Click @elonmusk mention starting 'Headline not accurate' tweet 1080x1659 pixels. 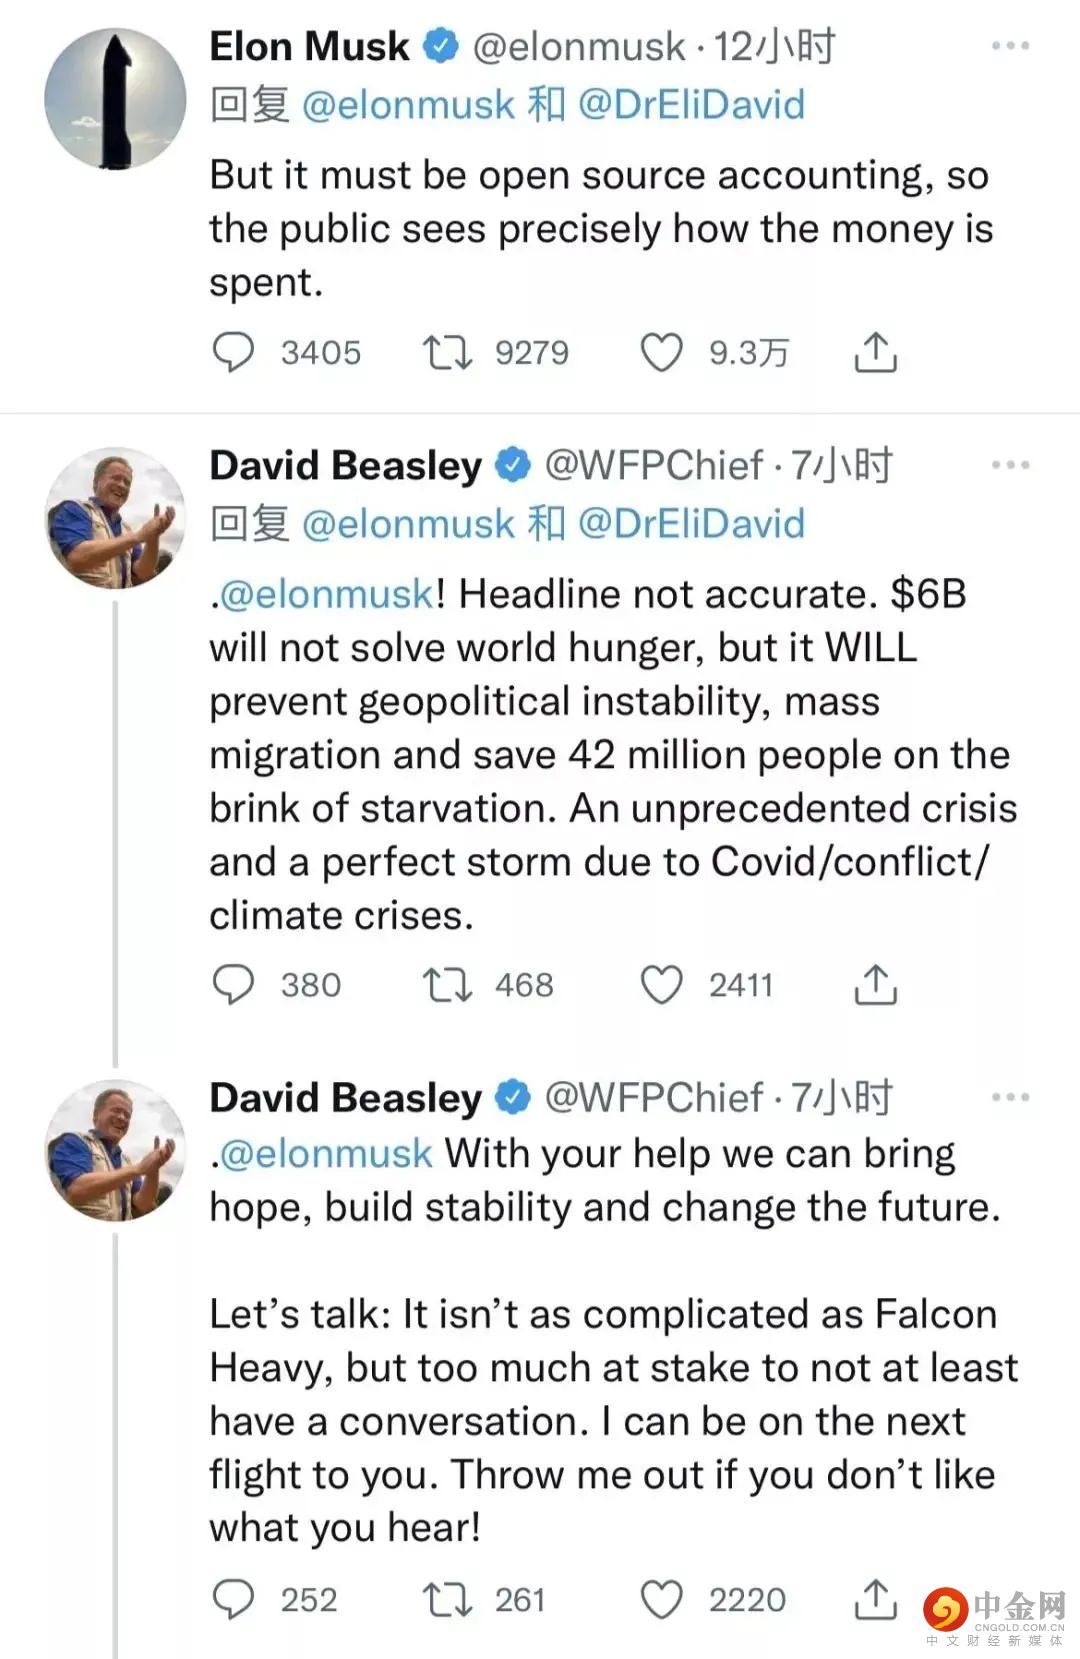[x=327, y=594]
